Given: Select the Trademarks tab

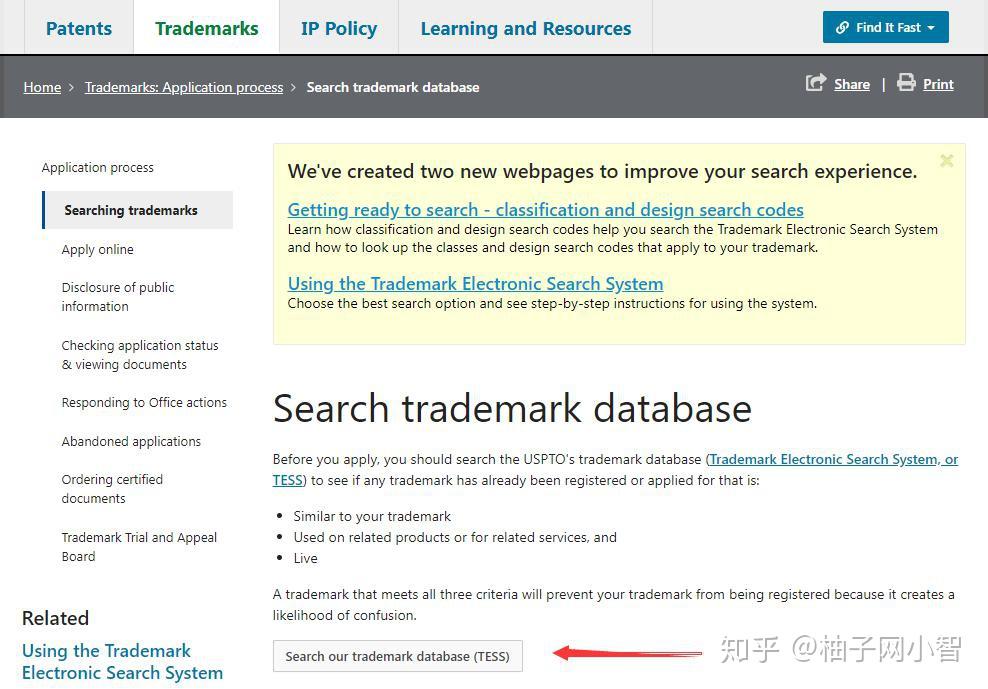Looking at the screenshot, I should (x=206, y=28).
